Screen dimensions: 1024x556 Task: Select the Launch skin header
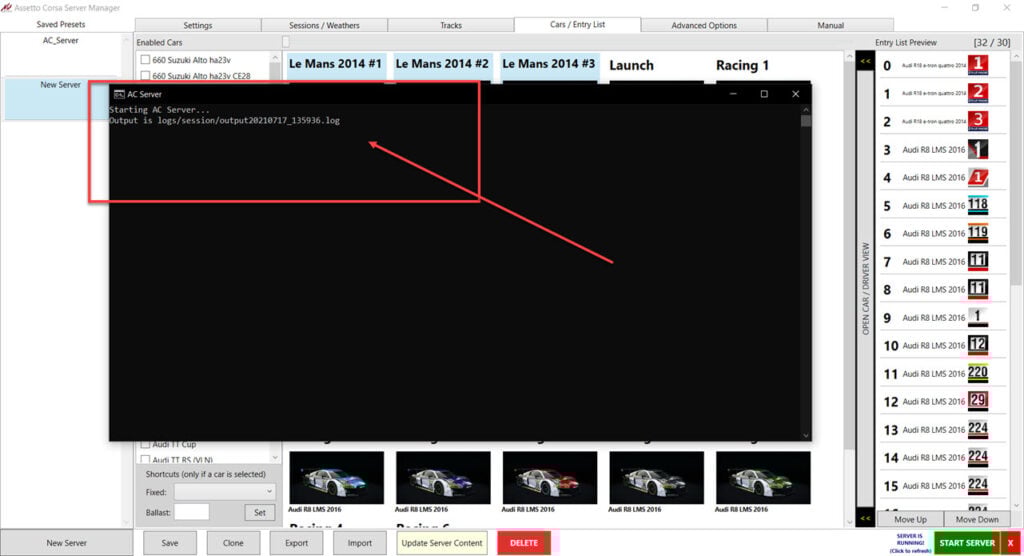click(x=632, y=65)
